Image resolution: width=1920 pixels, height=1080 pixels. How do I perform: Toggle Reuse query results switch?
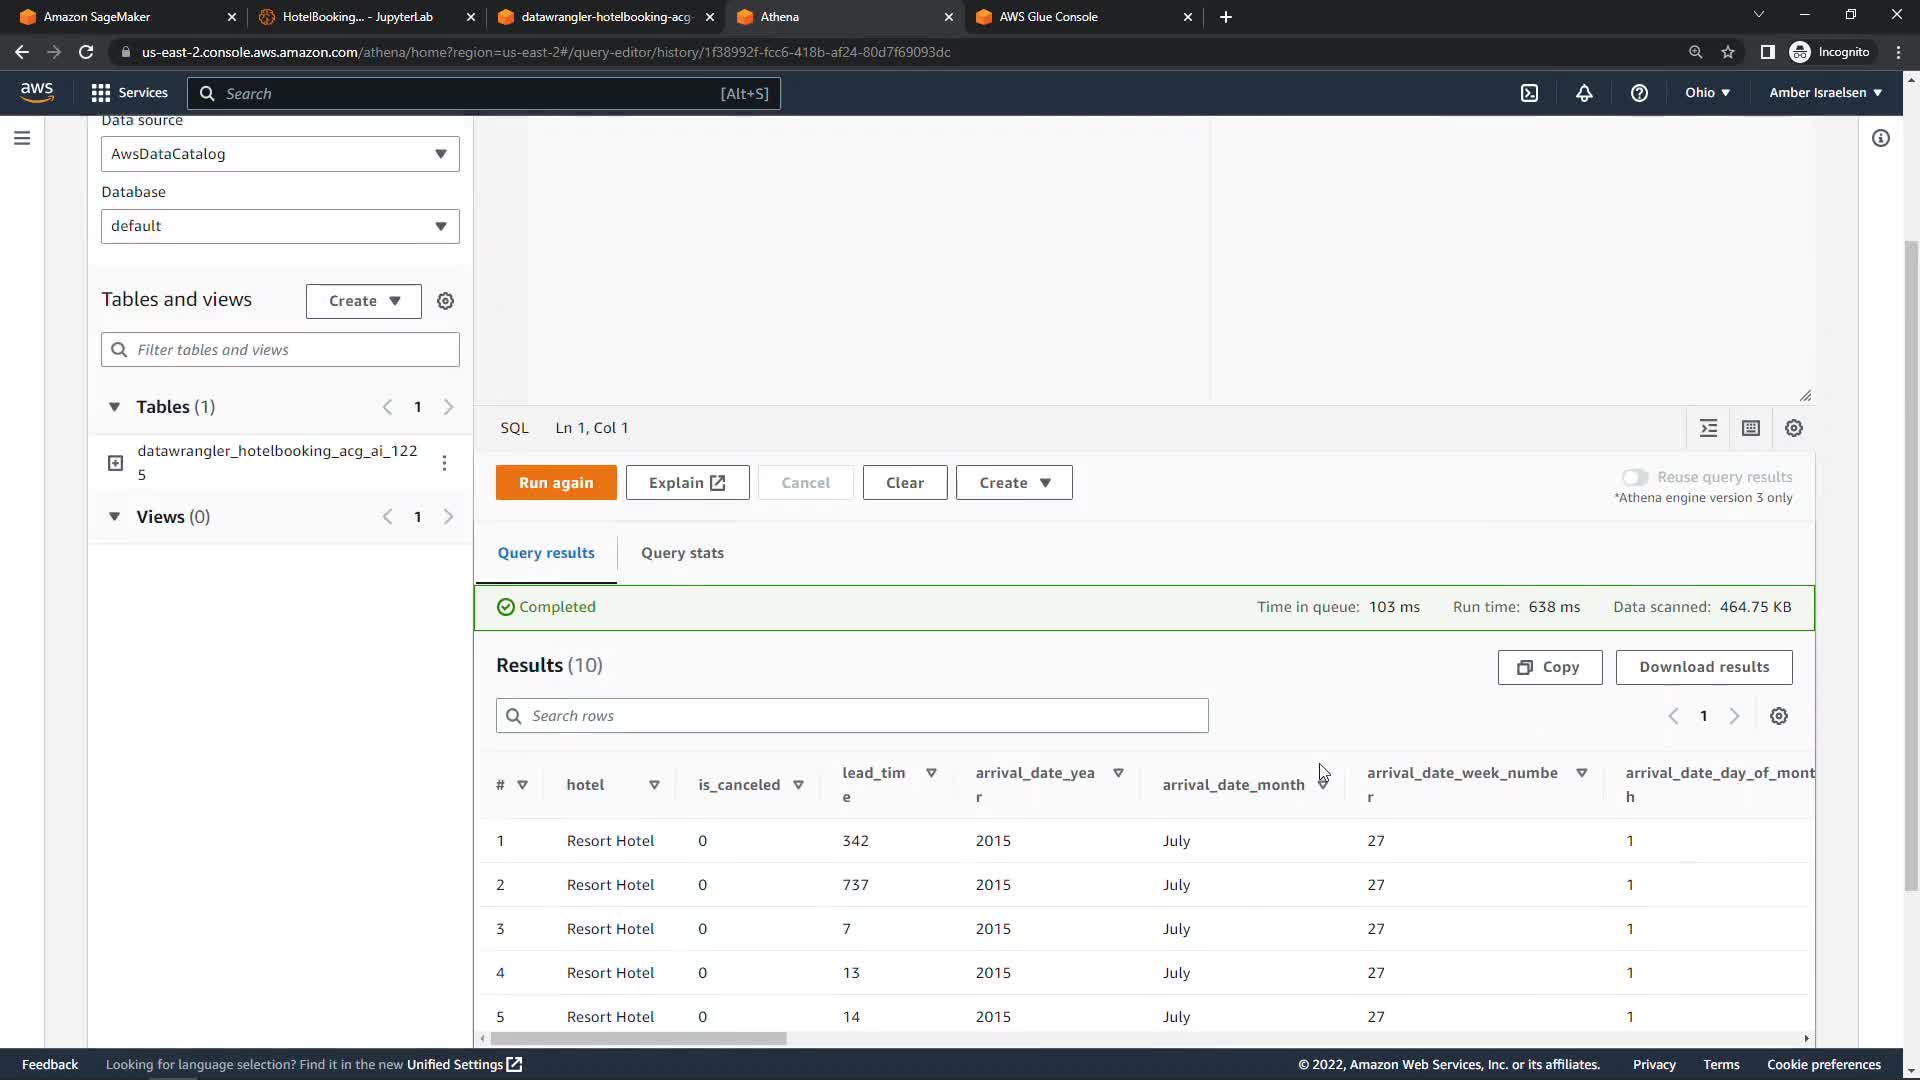(1634, 477)
